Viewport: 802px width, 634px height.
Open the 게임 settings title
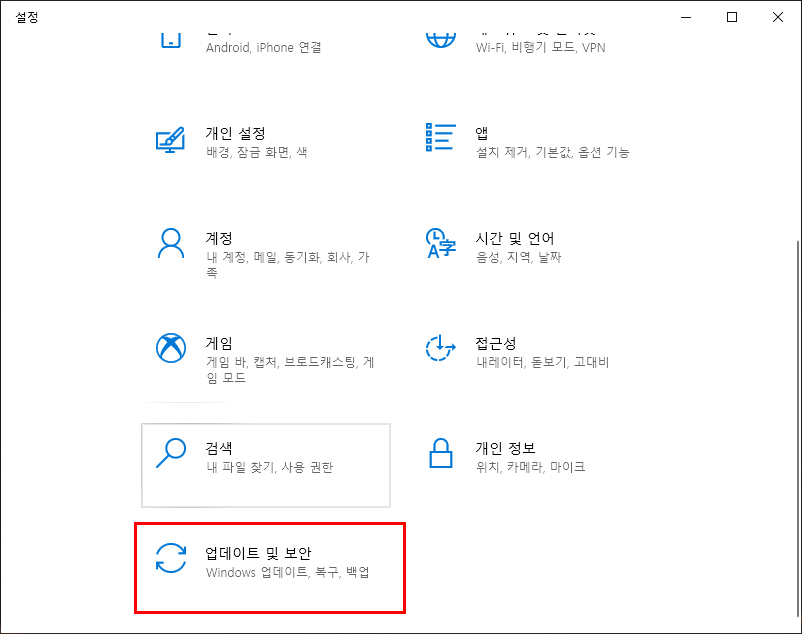(x=219, y=343)
